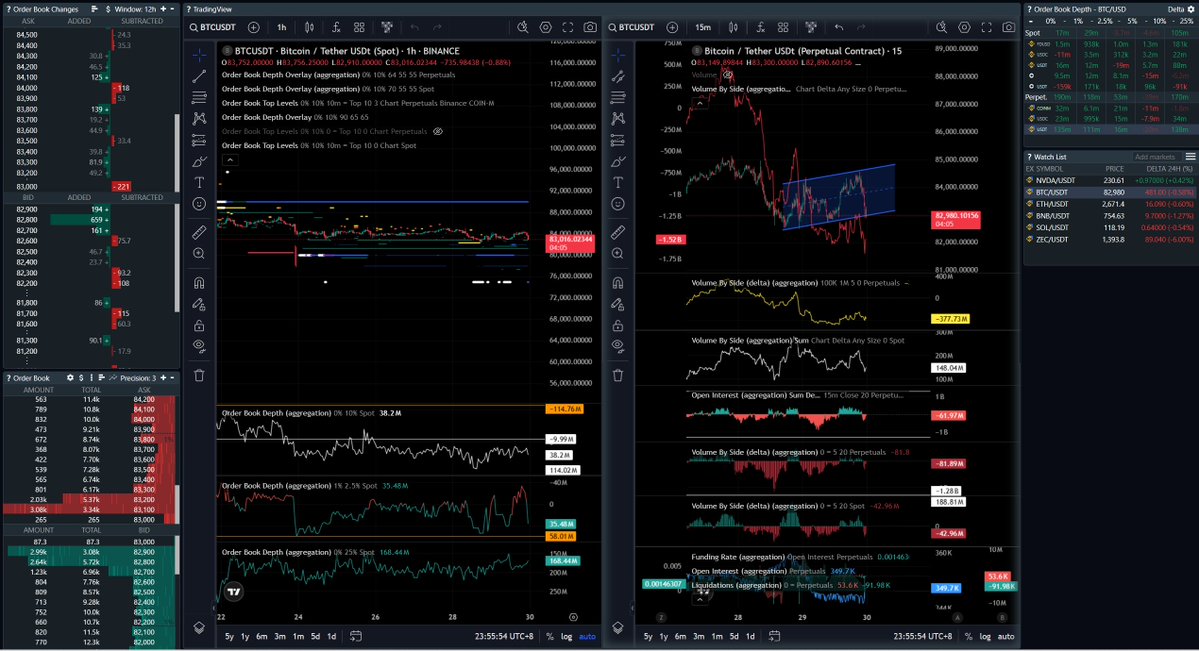
Task: Open BTCUSDT symbol search on left chart
Action: 213,28
